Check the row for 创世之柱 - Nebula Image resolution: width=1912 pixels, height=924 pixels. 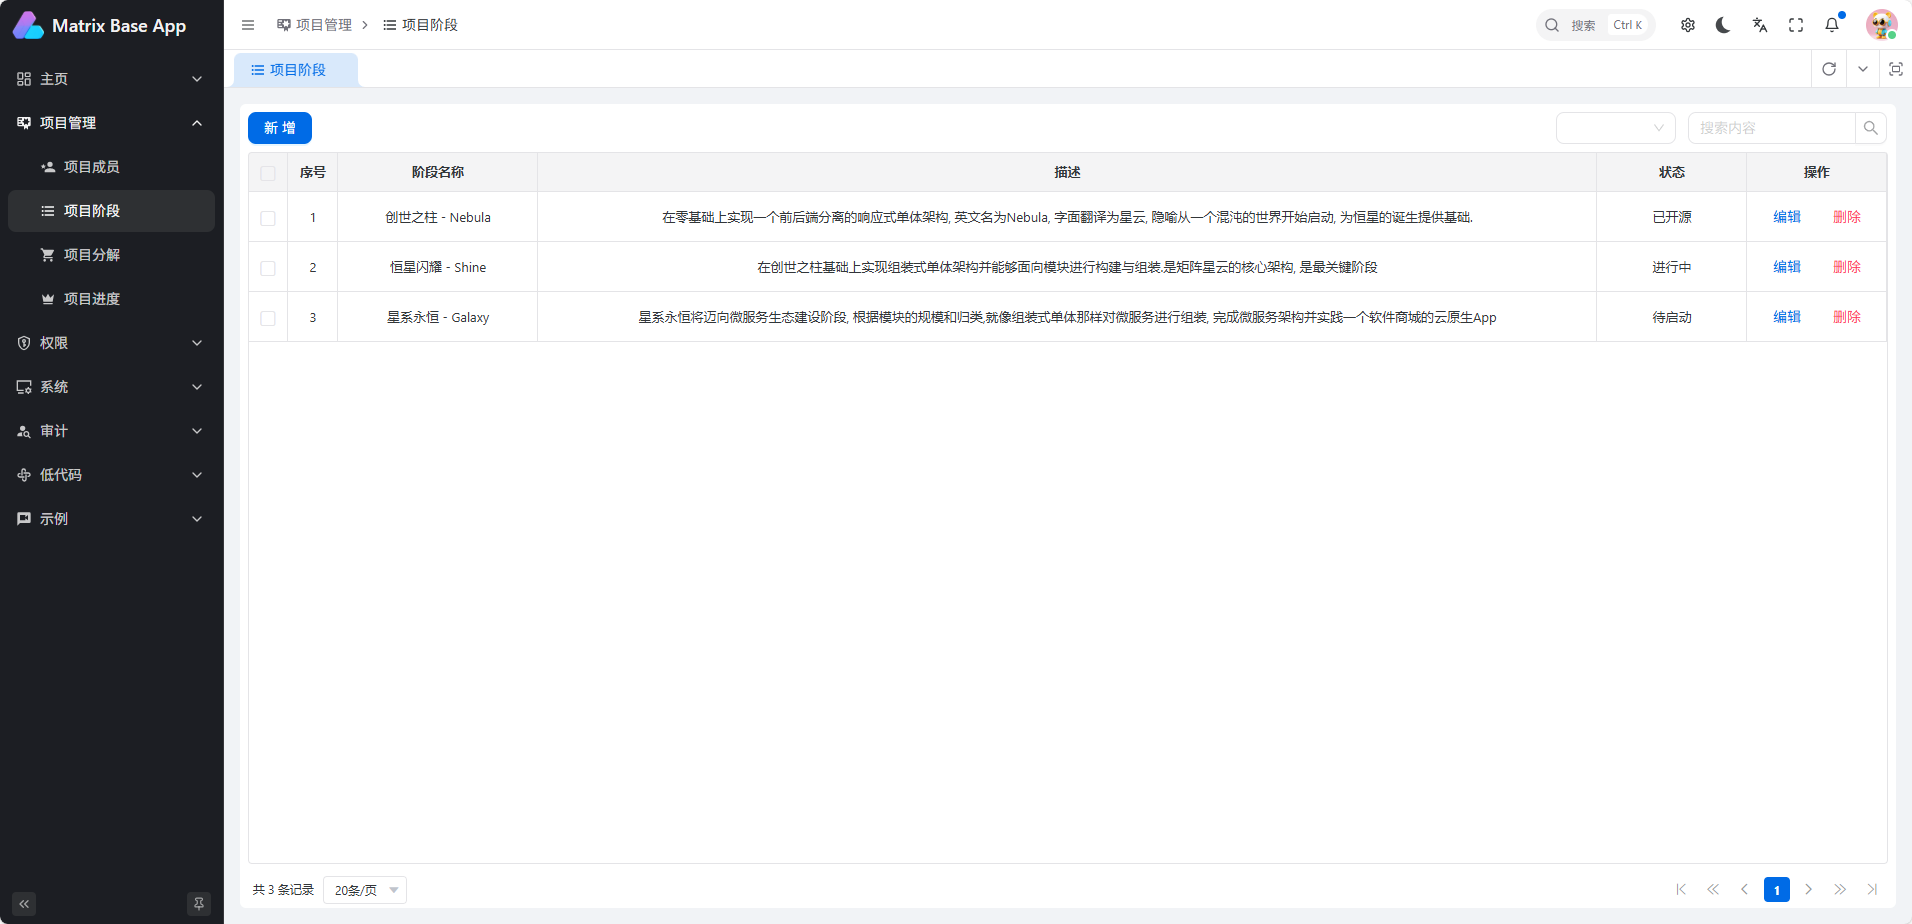point(268,218)
